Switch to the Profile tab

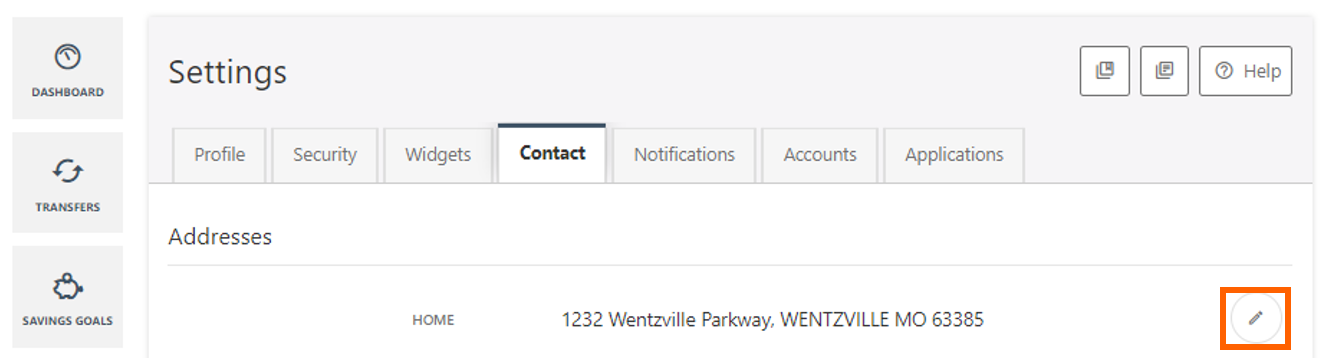click(x=220, y=155)
